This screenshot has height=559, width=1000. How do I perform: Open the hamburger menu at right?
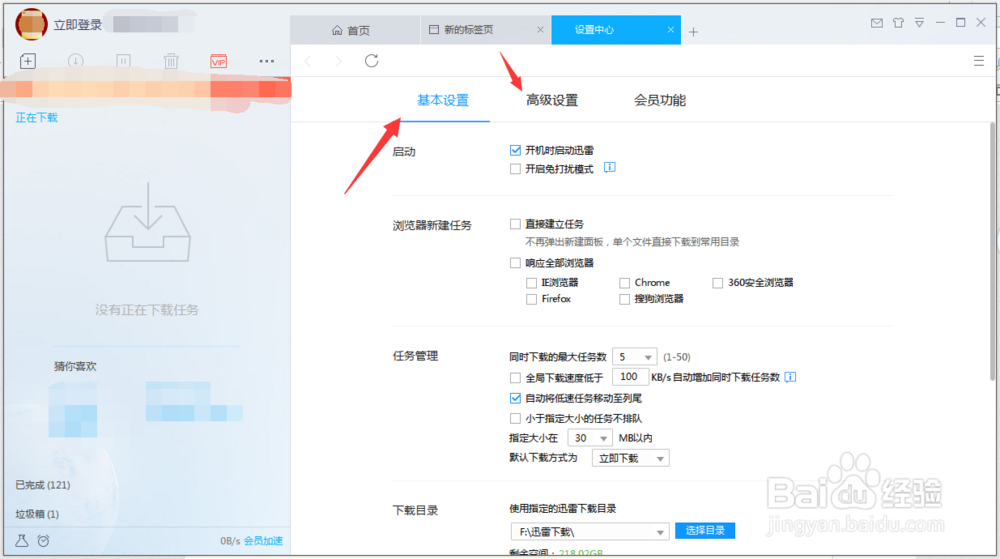tap(978, 61)
